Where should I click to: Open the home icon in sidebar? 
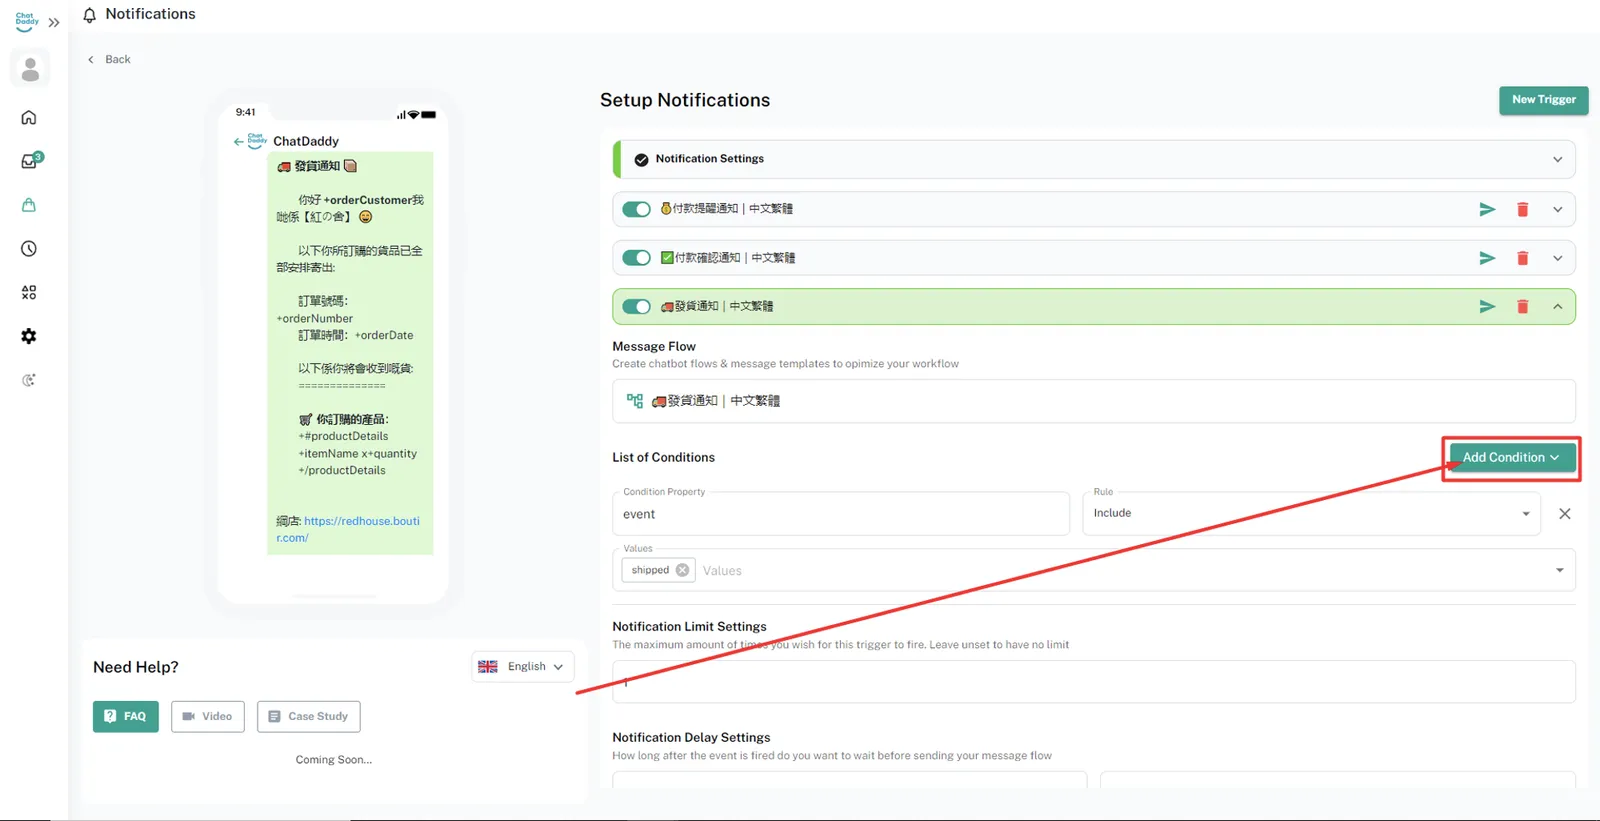click(29, 118)
